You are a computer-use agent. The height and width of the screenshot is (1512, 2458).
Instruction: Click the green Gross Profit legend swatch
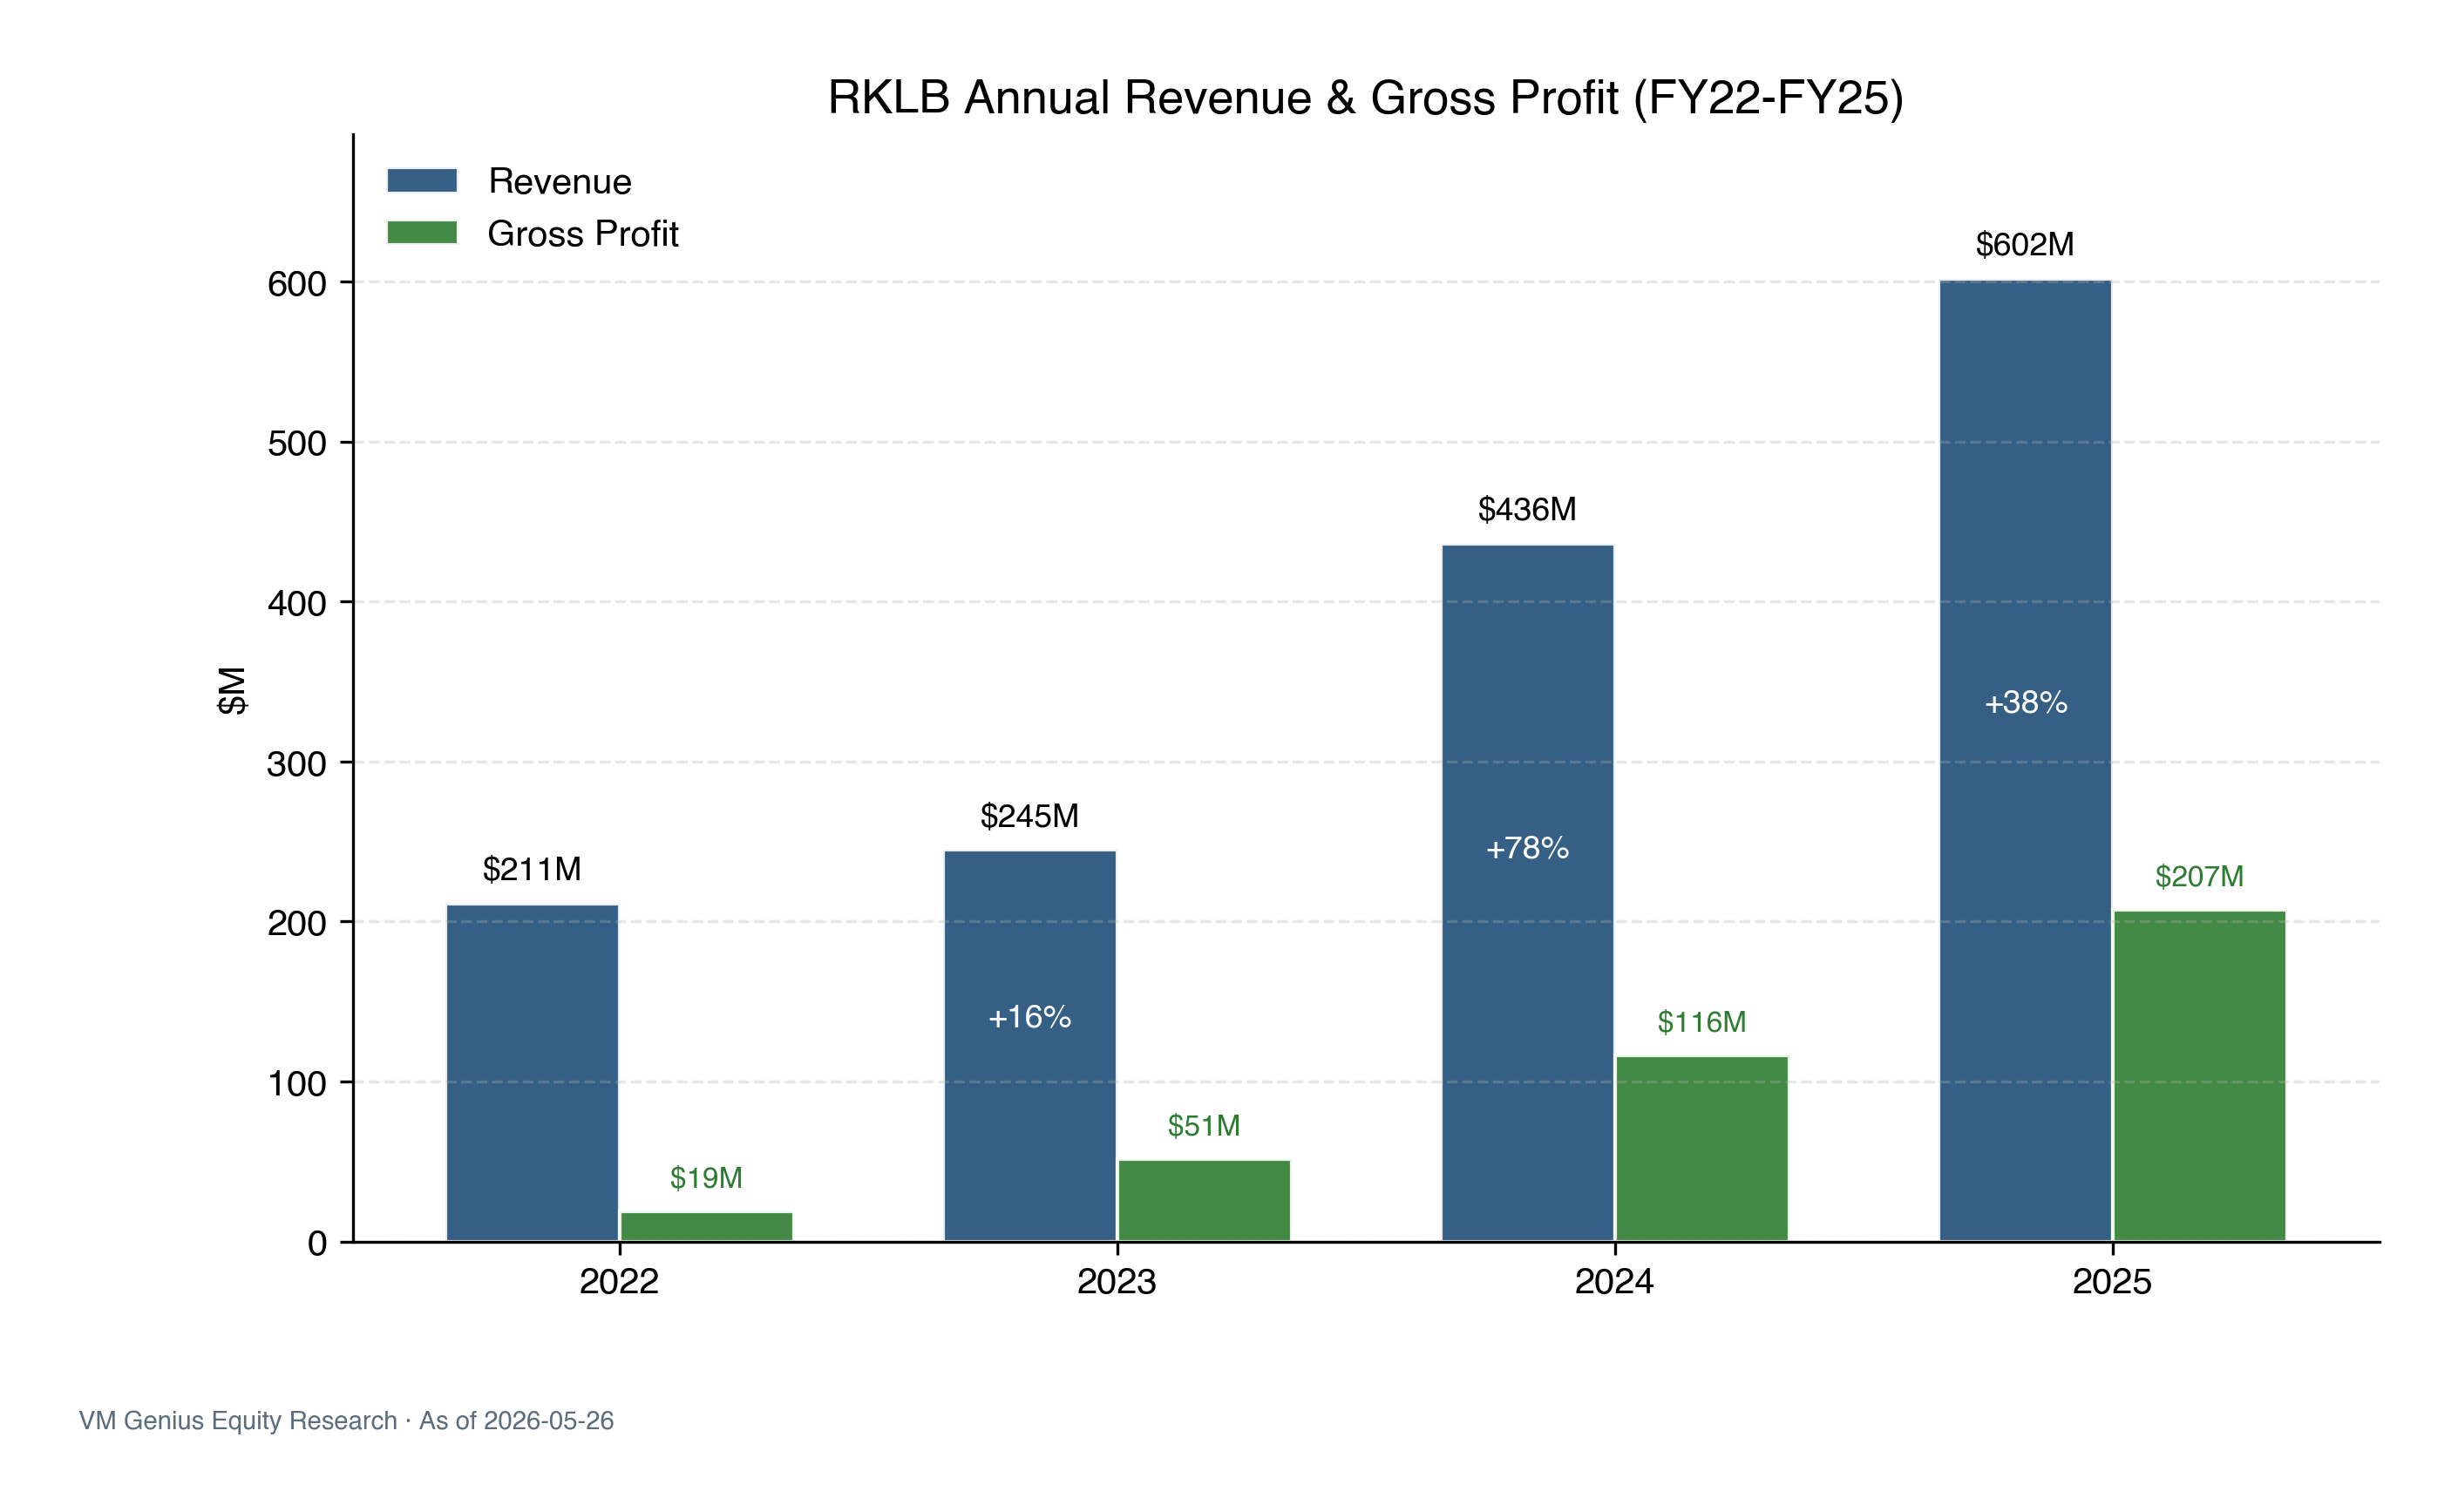click(422, 232)
